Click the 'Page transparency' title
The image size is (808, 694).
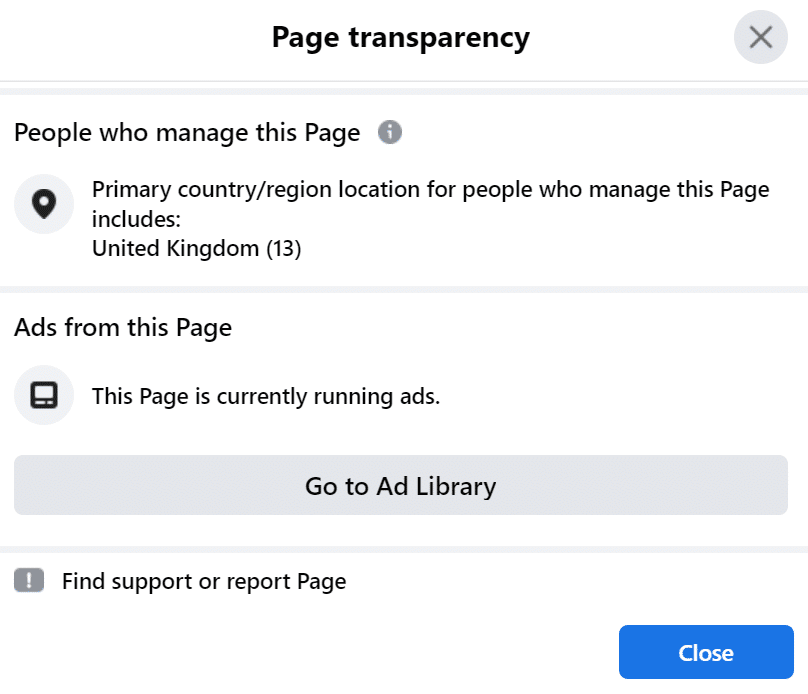click(x=400, y=37)
